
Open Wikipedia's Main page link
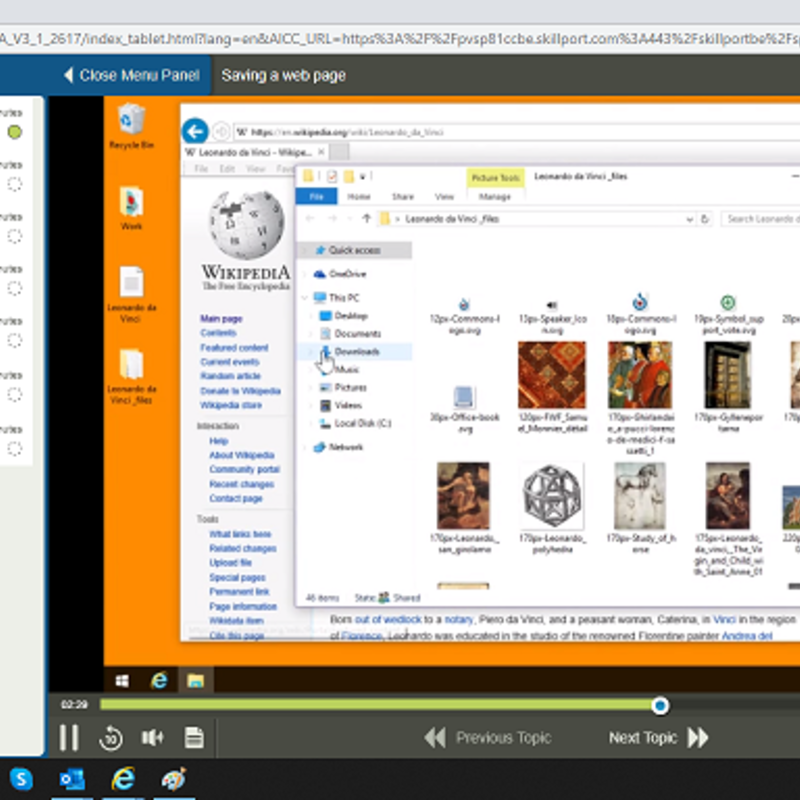click(221, 318)
